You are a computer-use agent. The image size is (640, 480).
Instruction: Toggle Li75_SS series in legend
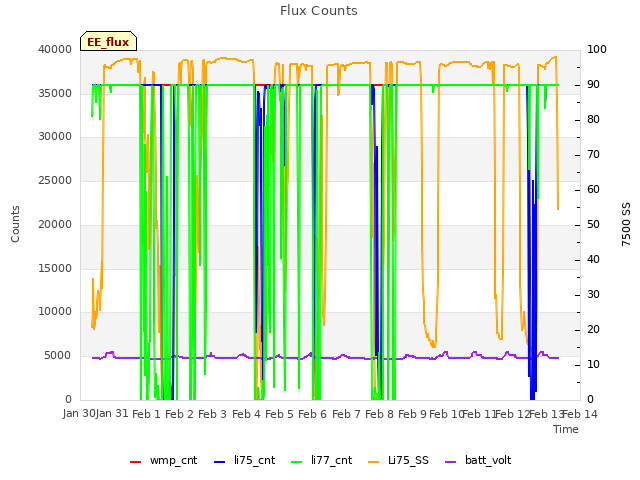(398, 460)
